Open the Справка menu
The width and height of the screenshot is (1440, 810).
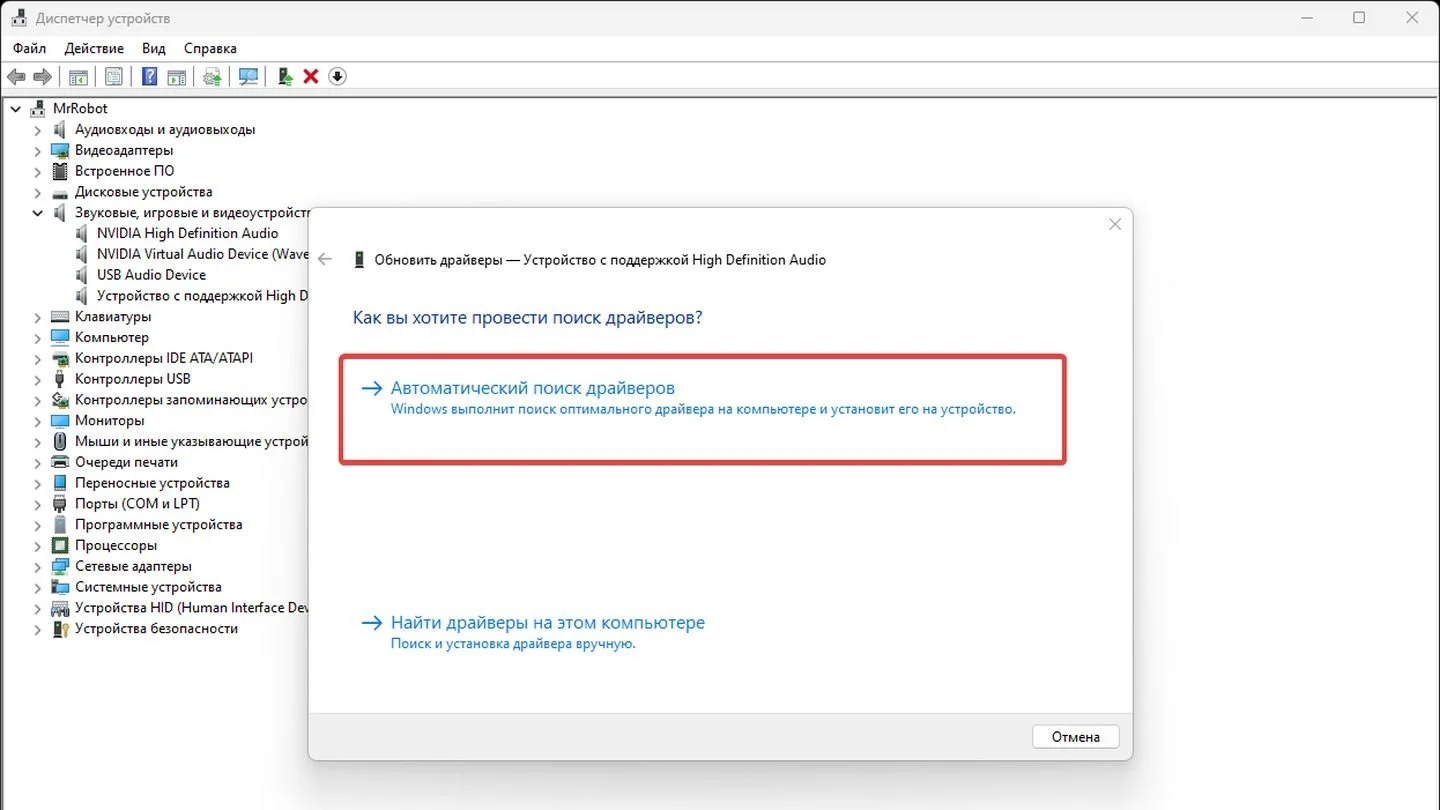click(210, 48)
